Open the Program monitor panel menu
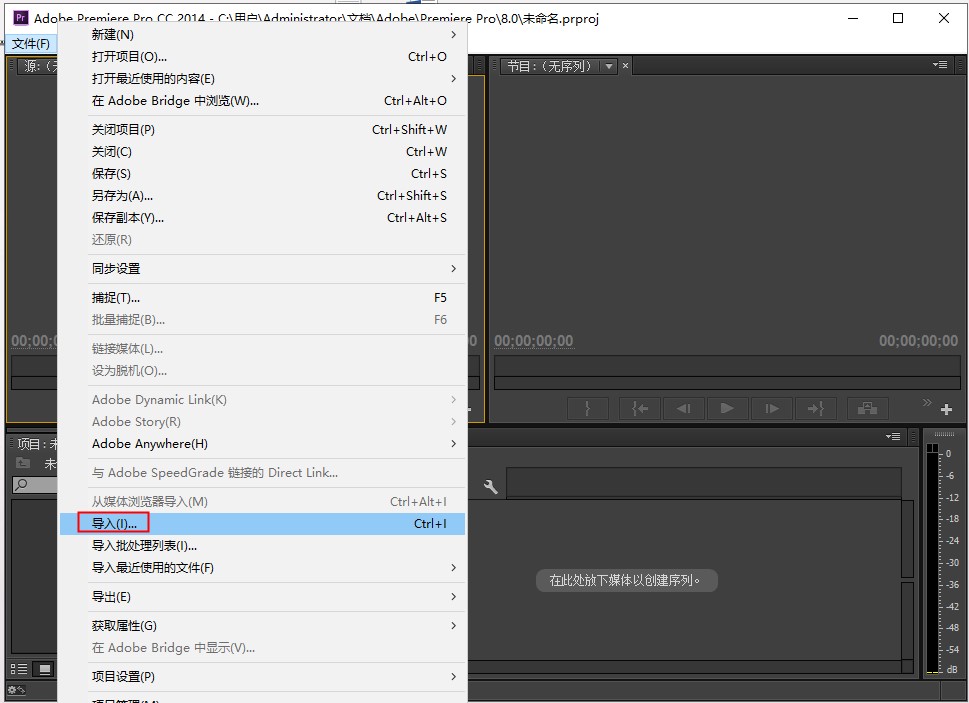969x703 pixels. tap(940, 65)
